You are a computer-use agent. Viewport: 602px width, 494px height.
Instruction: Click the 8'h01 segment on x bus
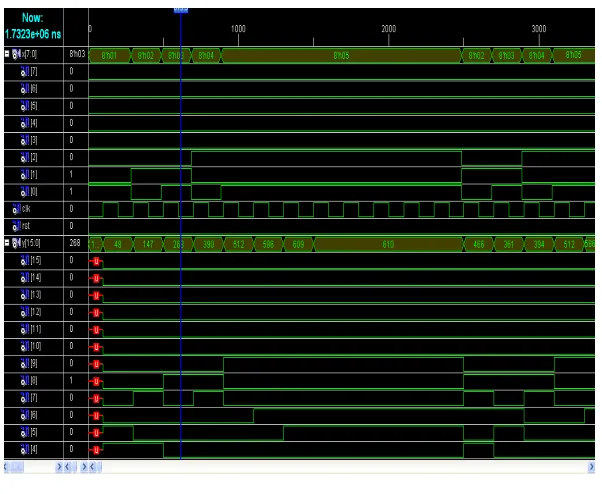point(110,56)
